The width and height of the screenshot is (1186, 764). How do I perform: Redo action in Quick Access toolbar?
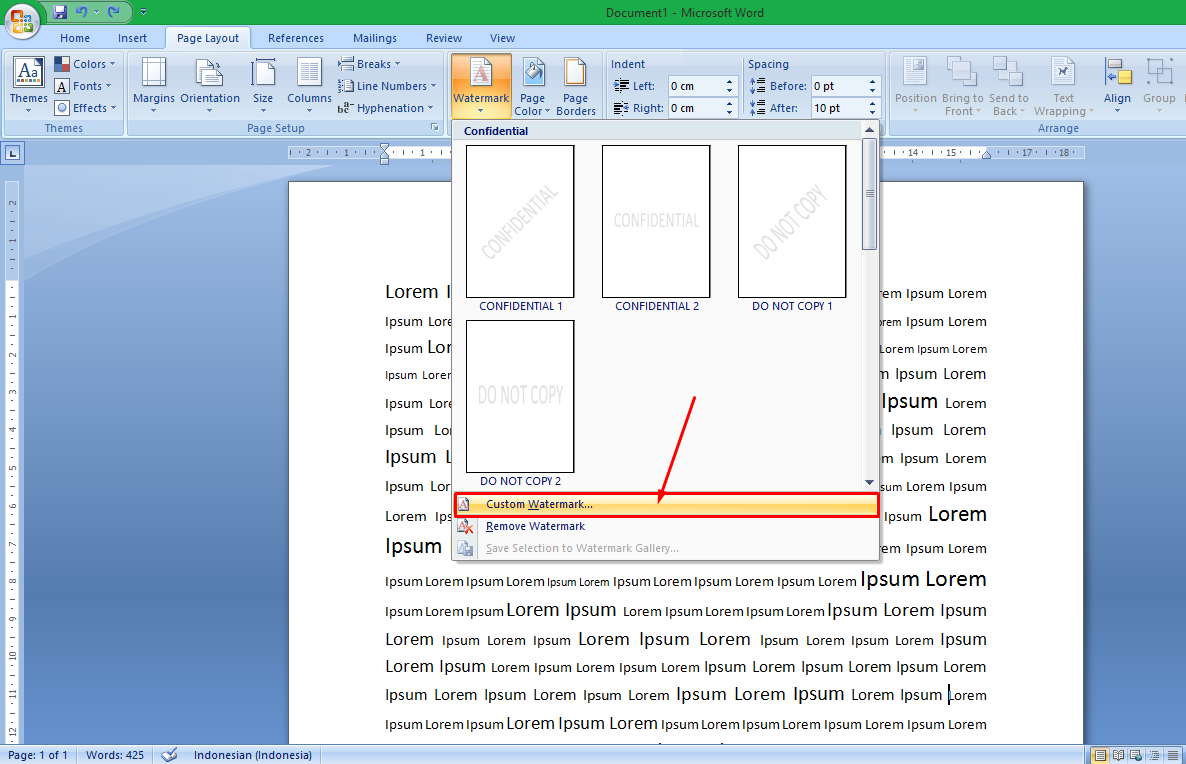pyautogui.click(x=114, y=12)
